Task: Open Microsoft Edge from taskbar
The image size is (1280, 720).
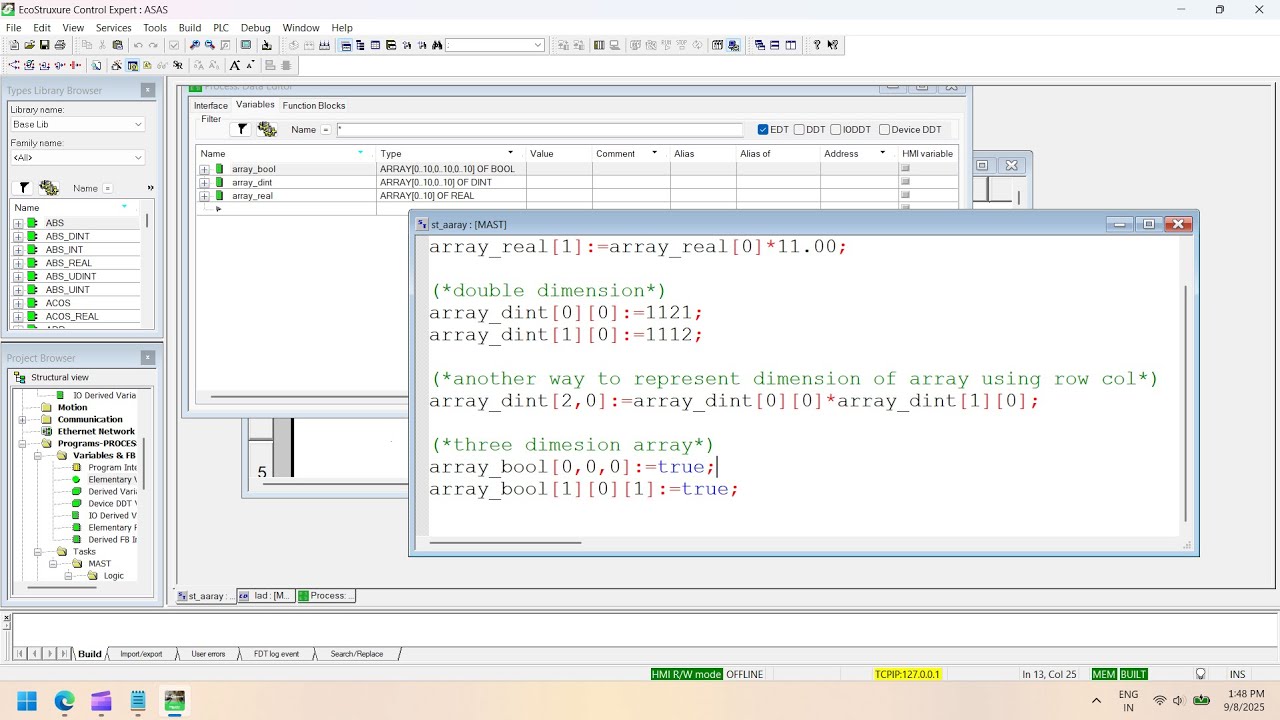Action: [x=64, y=701]
